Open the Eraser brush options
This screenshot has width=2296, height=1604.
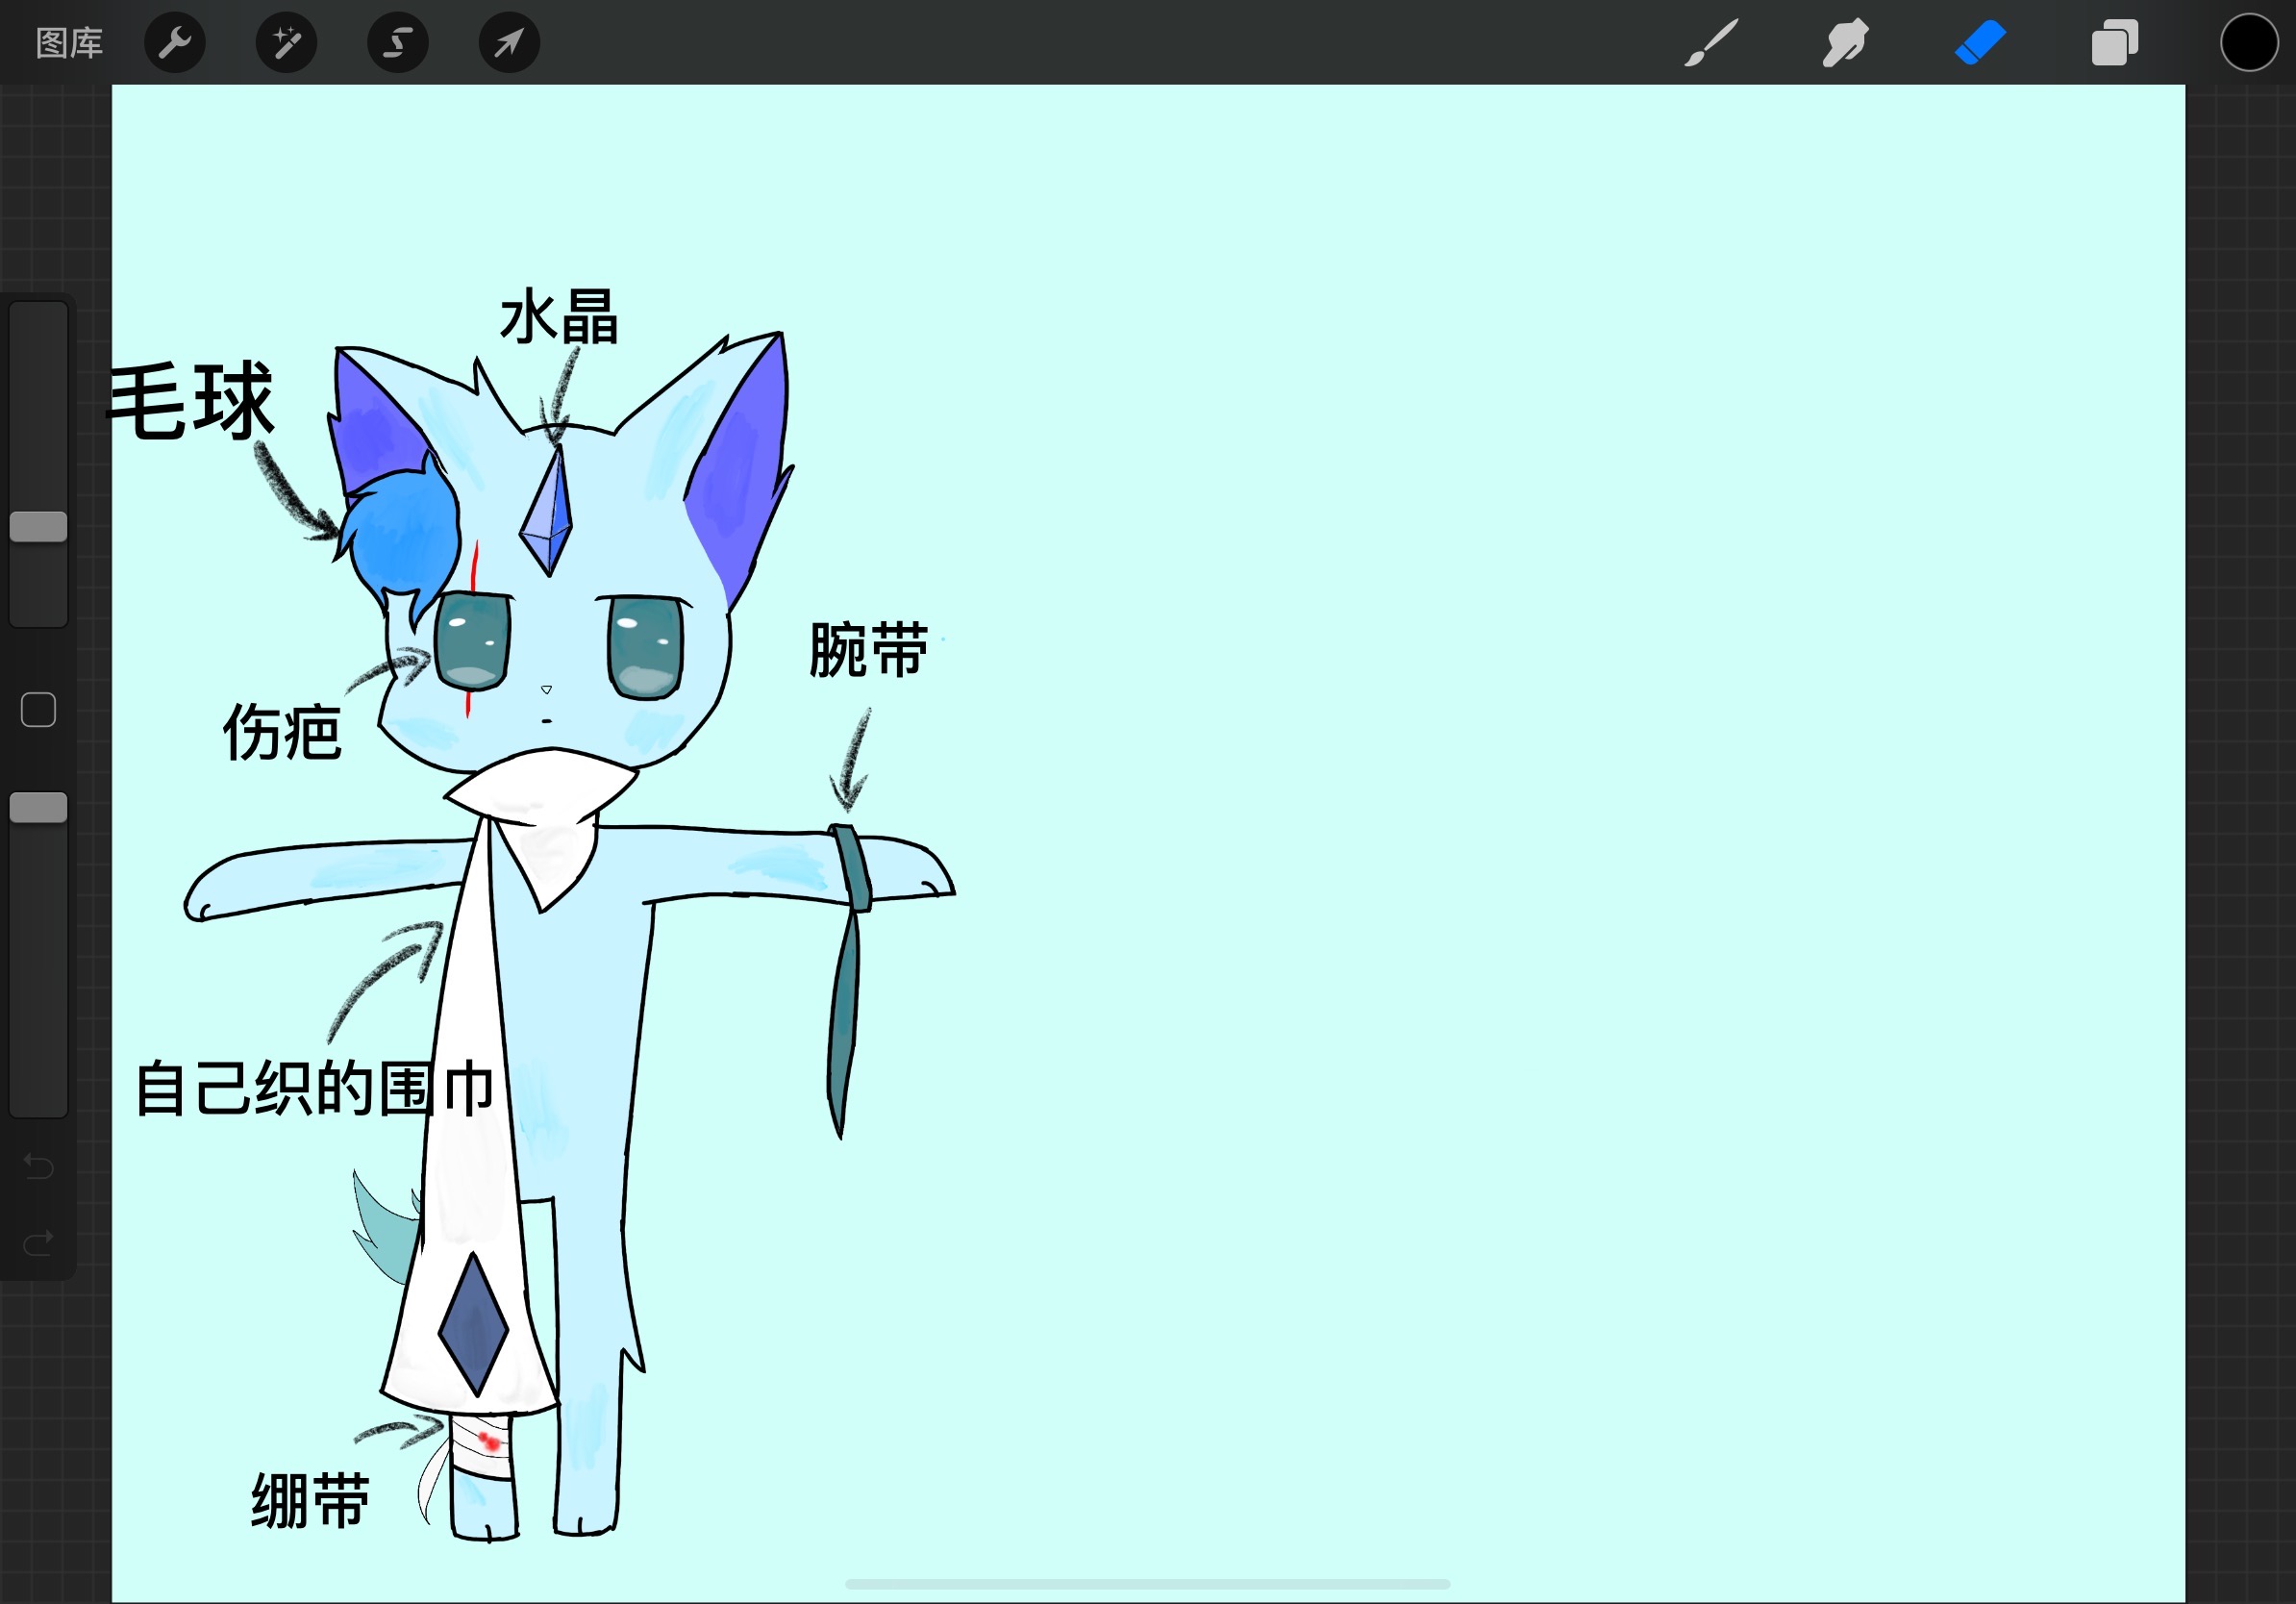1981,42
